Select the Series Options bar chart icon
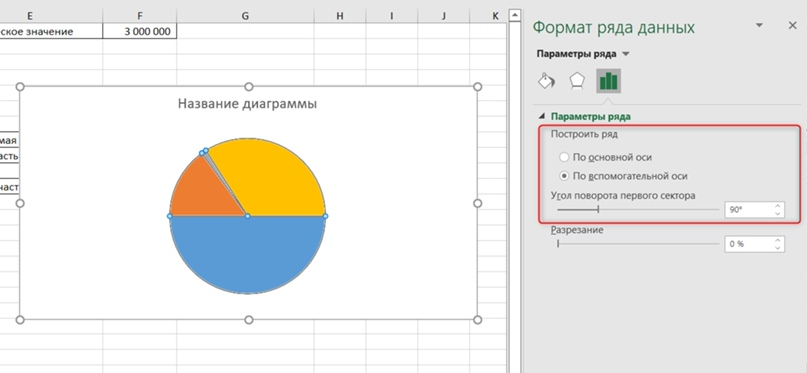 (608, 81)
